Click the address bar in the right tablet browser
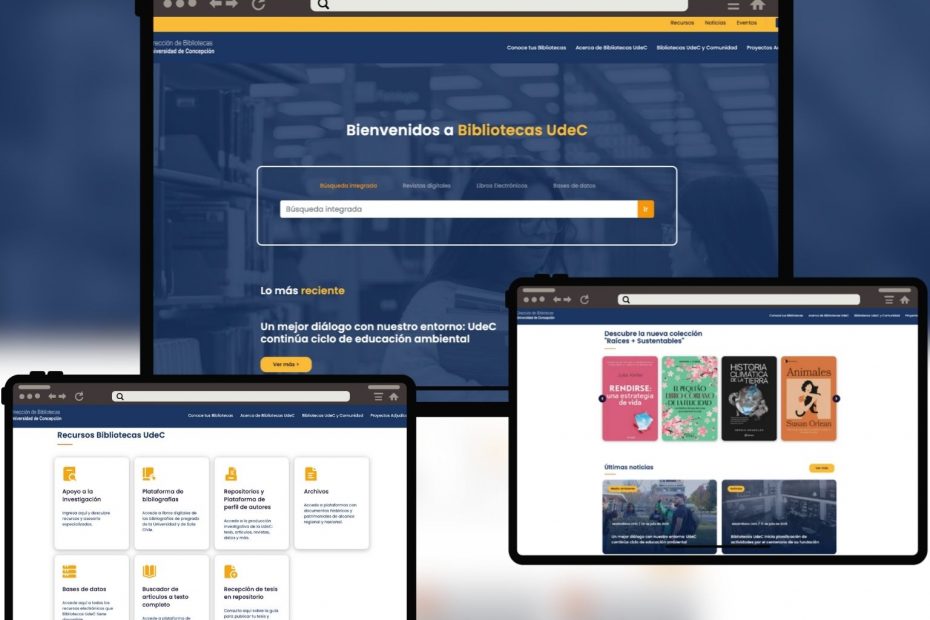 coord(738,300)
